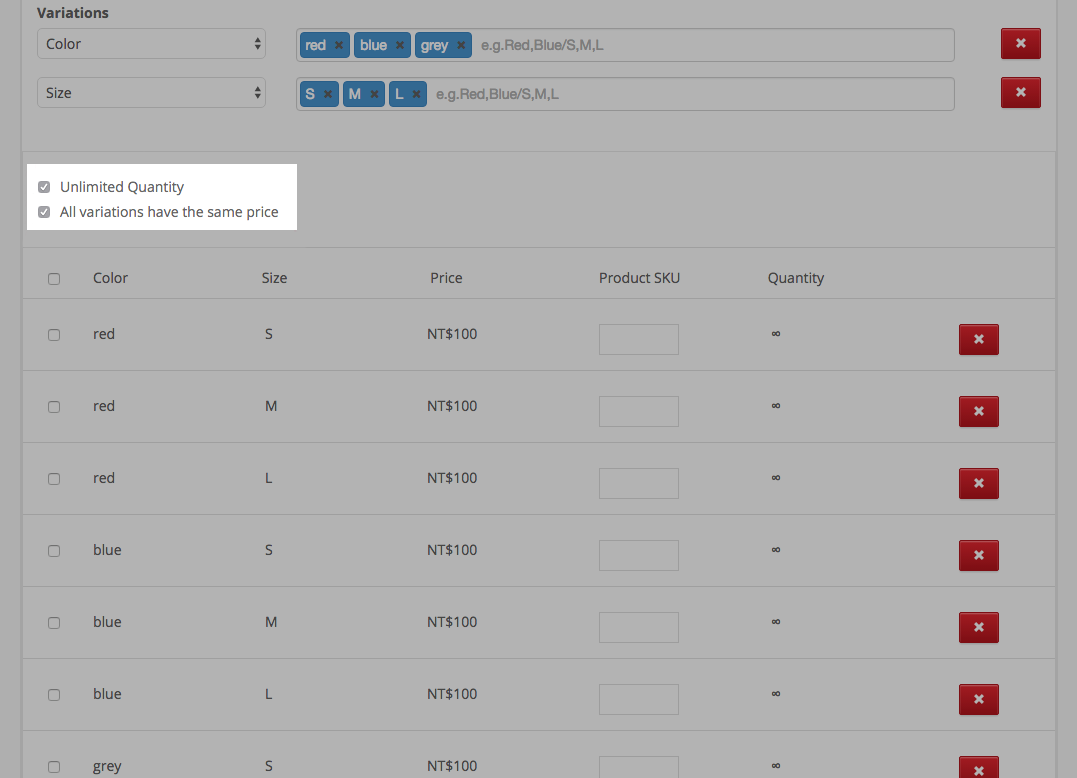Remove the blue color tag
This screenshot has height=778, width=1077.
pos(400,45)
